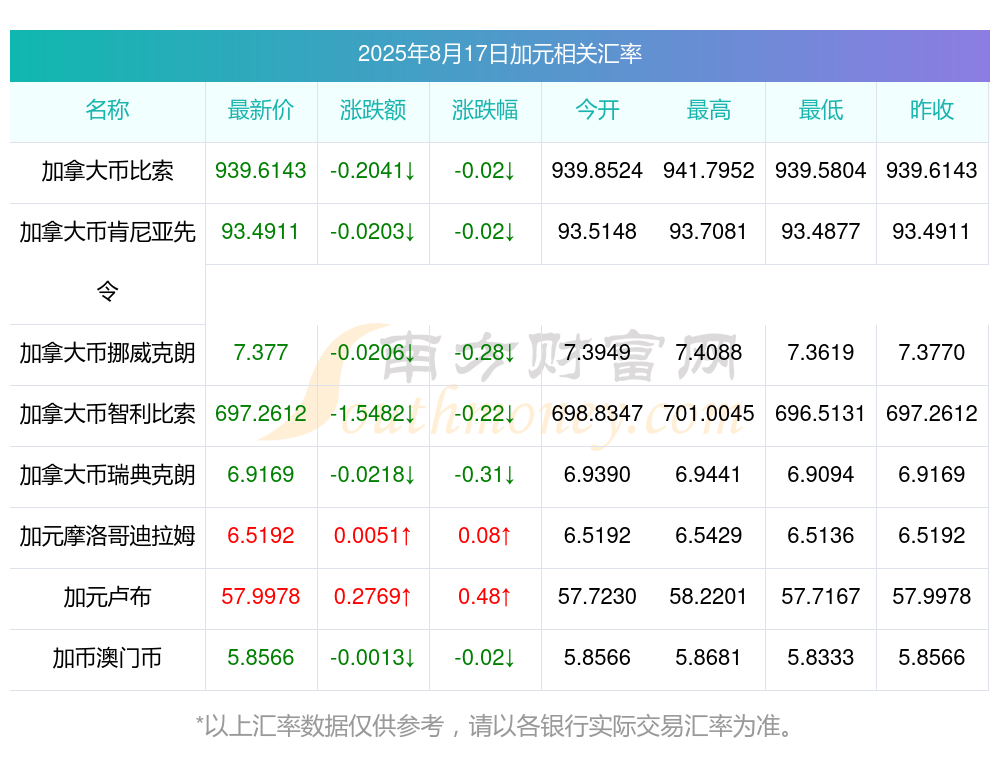
Task: Click high value 58.2201
Action: click(709, 597)
